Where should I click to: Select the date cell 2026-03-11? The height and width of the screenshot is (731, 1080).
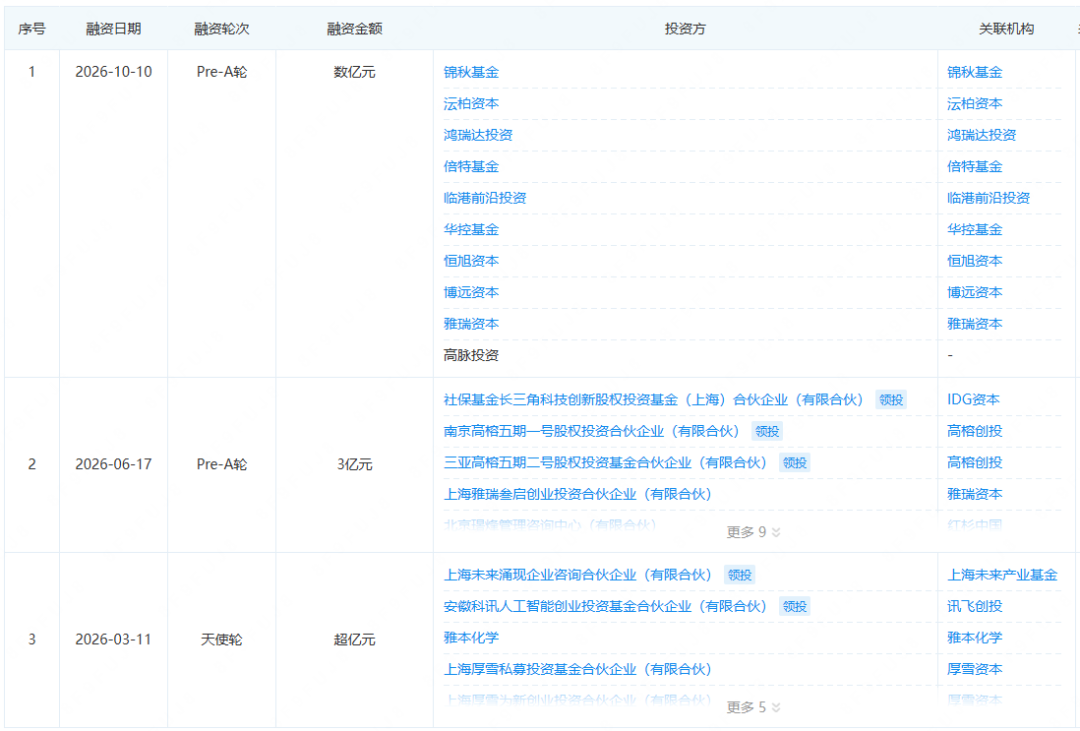pyautogui.click(x=114, y=639)
